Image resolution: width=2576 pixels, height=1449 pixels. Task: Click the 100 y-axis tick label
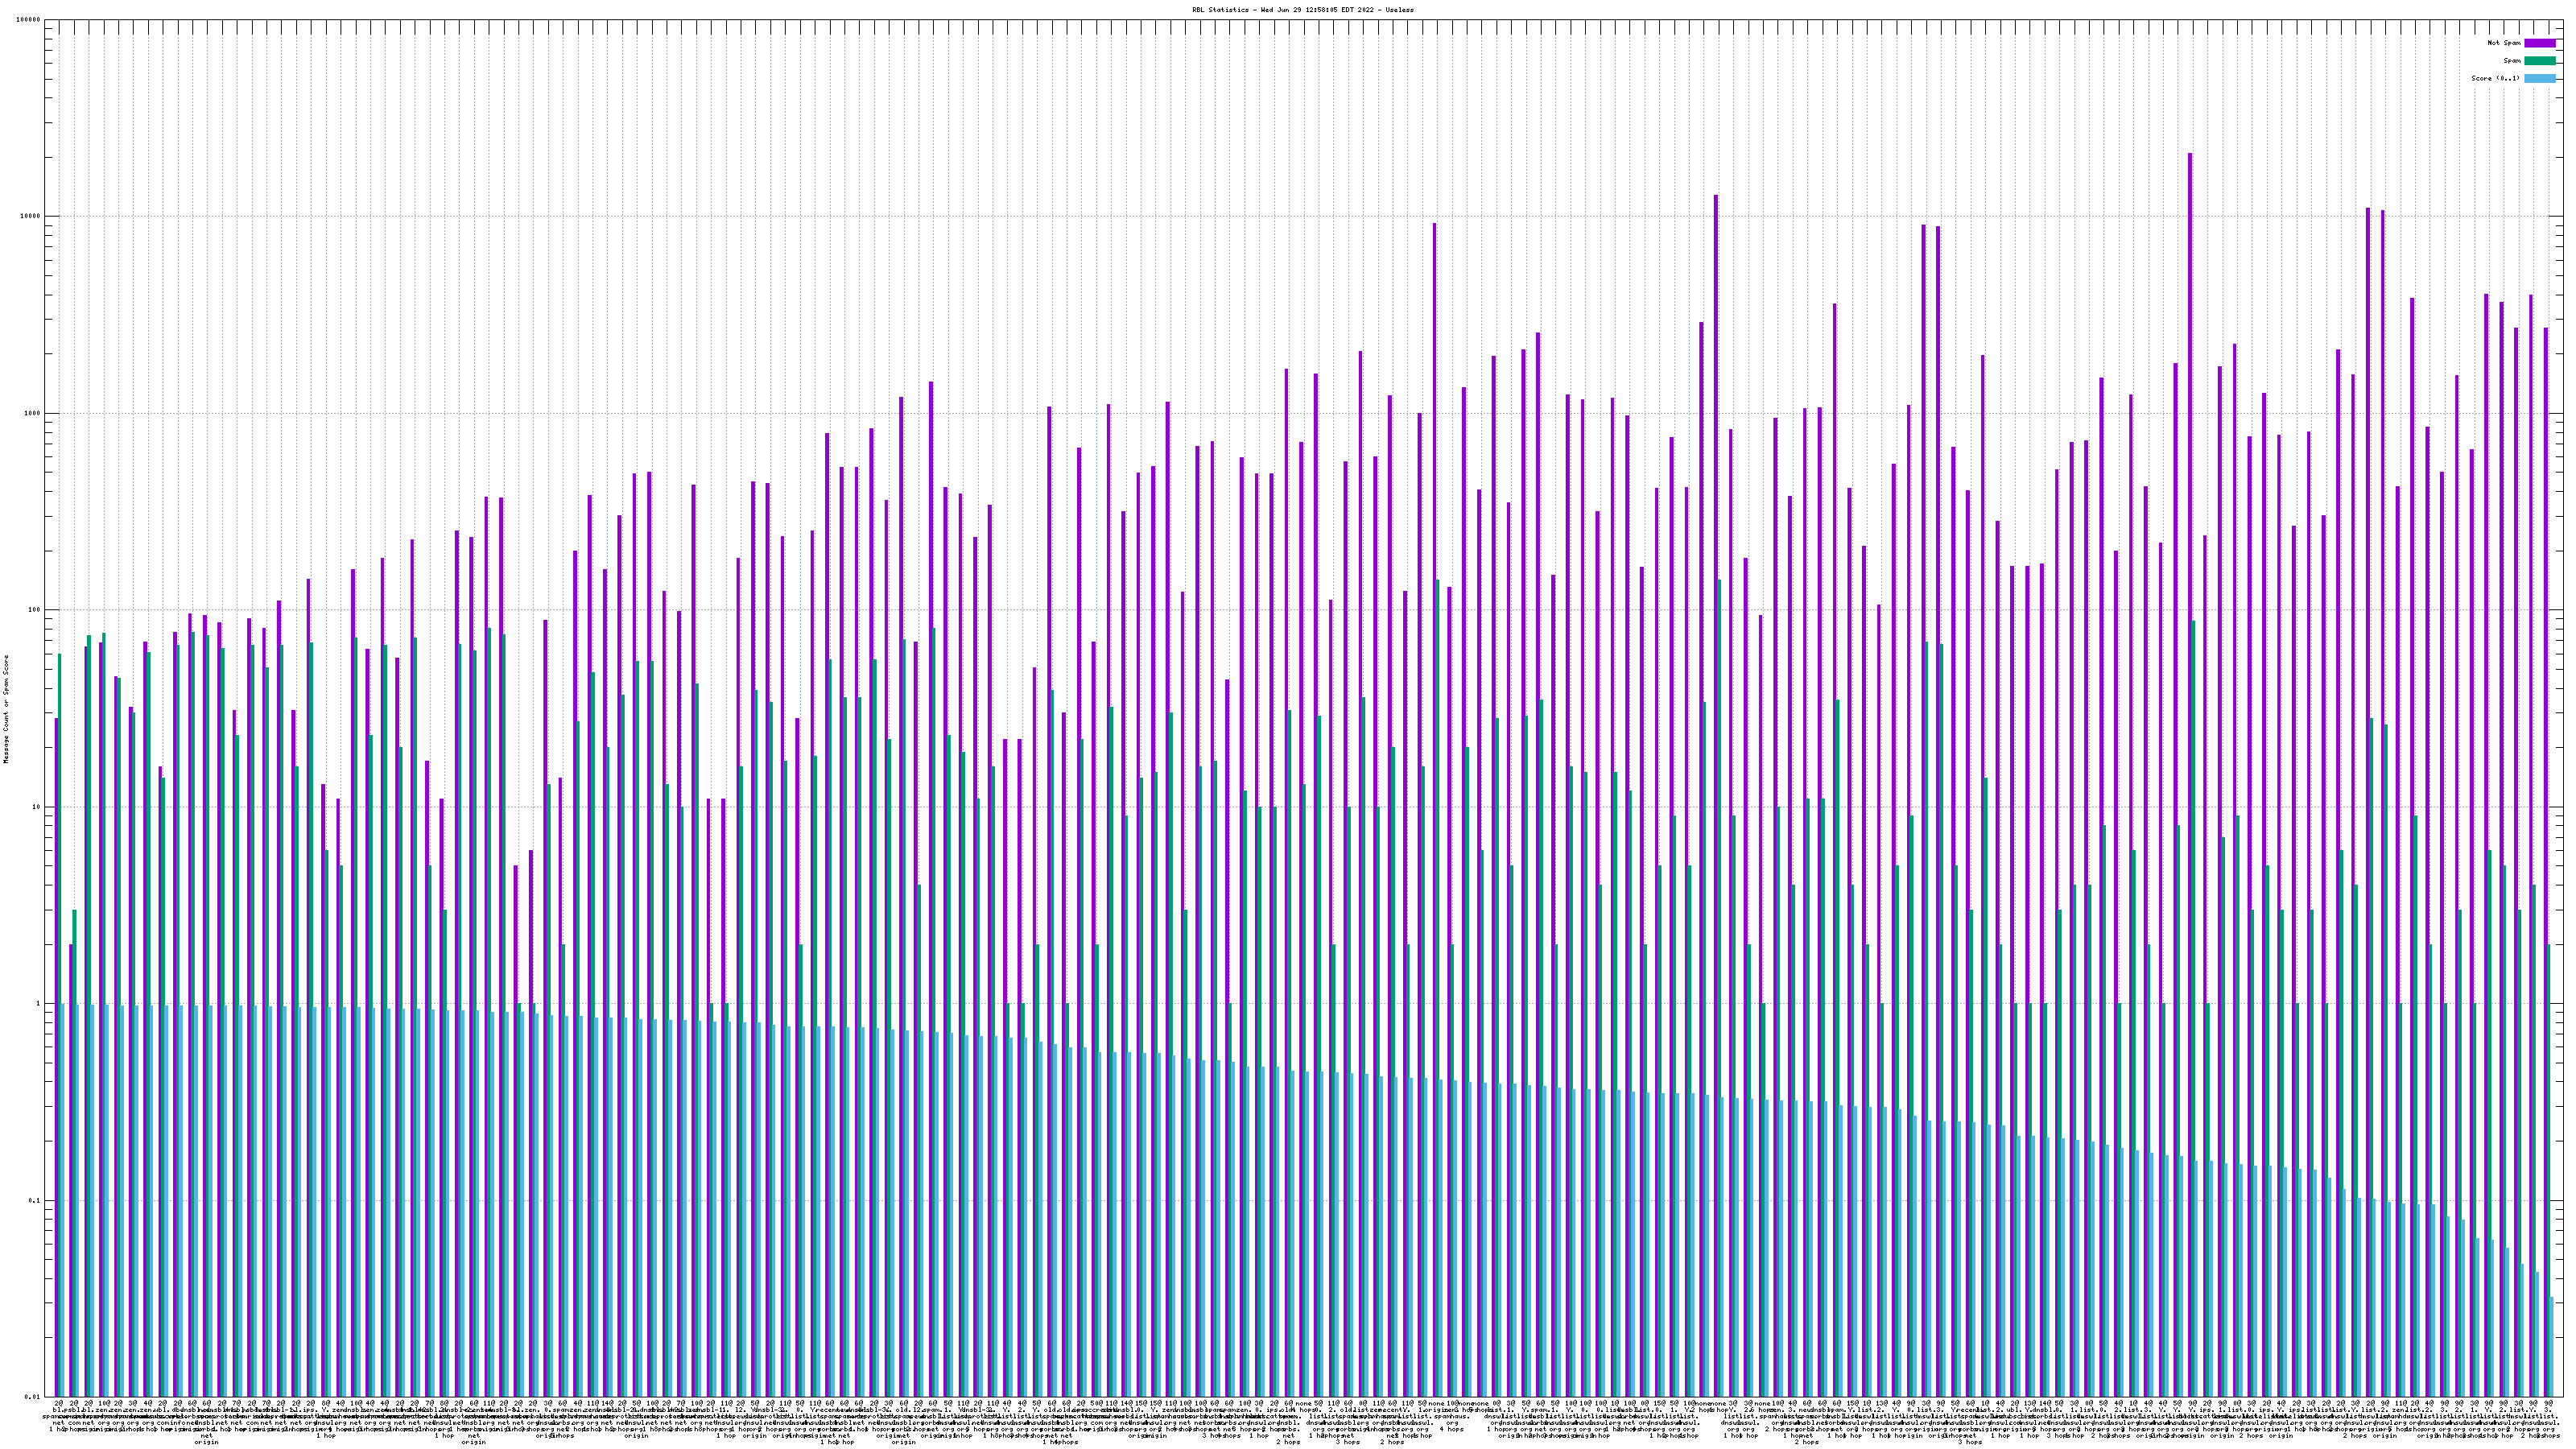tap(35, 610)
